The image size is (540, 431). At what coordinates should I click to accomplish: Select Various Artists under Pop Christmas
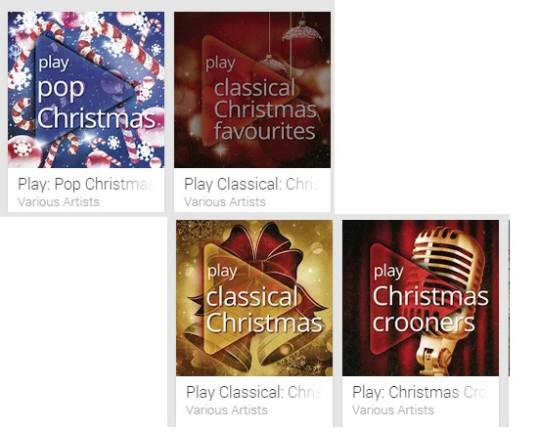[x=59, y=202]
